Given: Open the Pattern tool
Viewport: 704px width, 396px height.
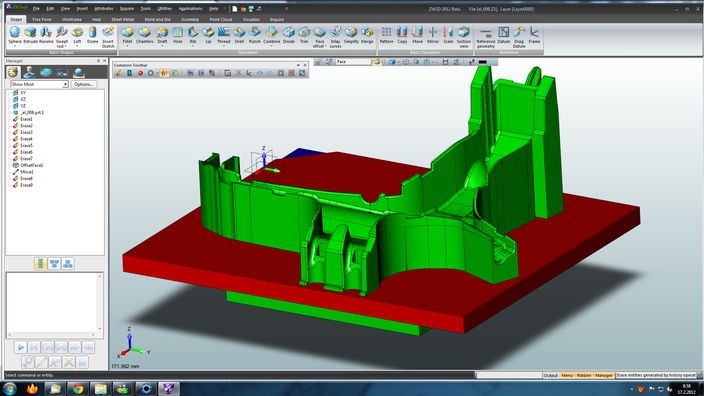Looking at the screenshot, I should pos(387,35).
